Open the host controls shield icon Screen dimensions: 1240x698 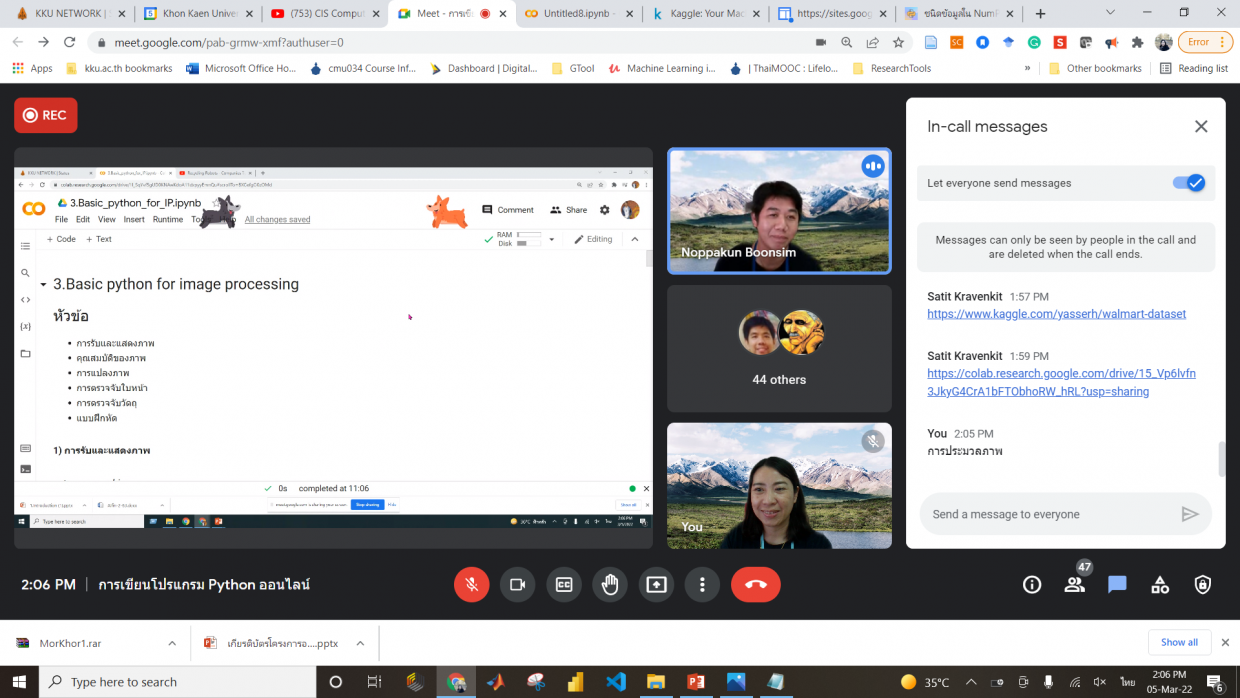(1203, 585)
